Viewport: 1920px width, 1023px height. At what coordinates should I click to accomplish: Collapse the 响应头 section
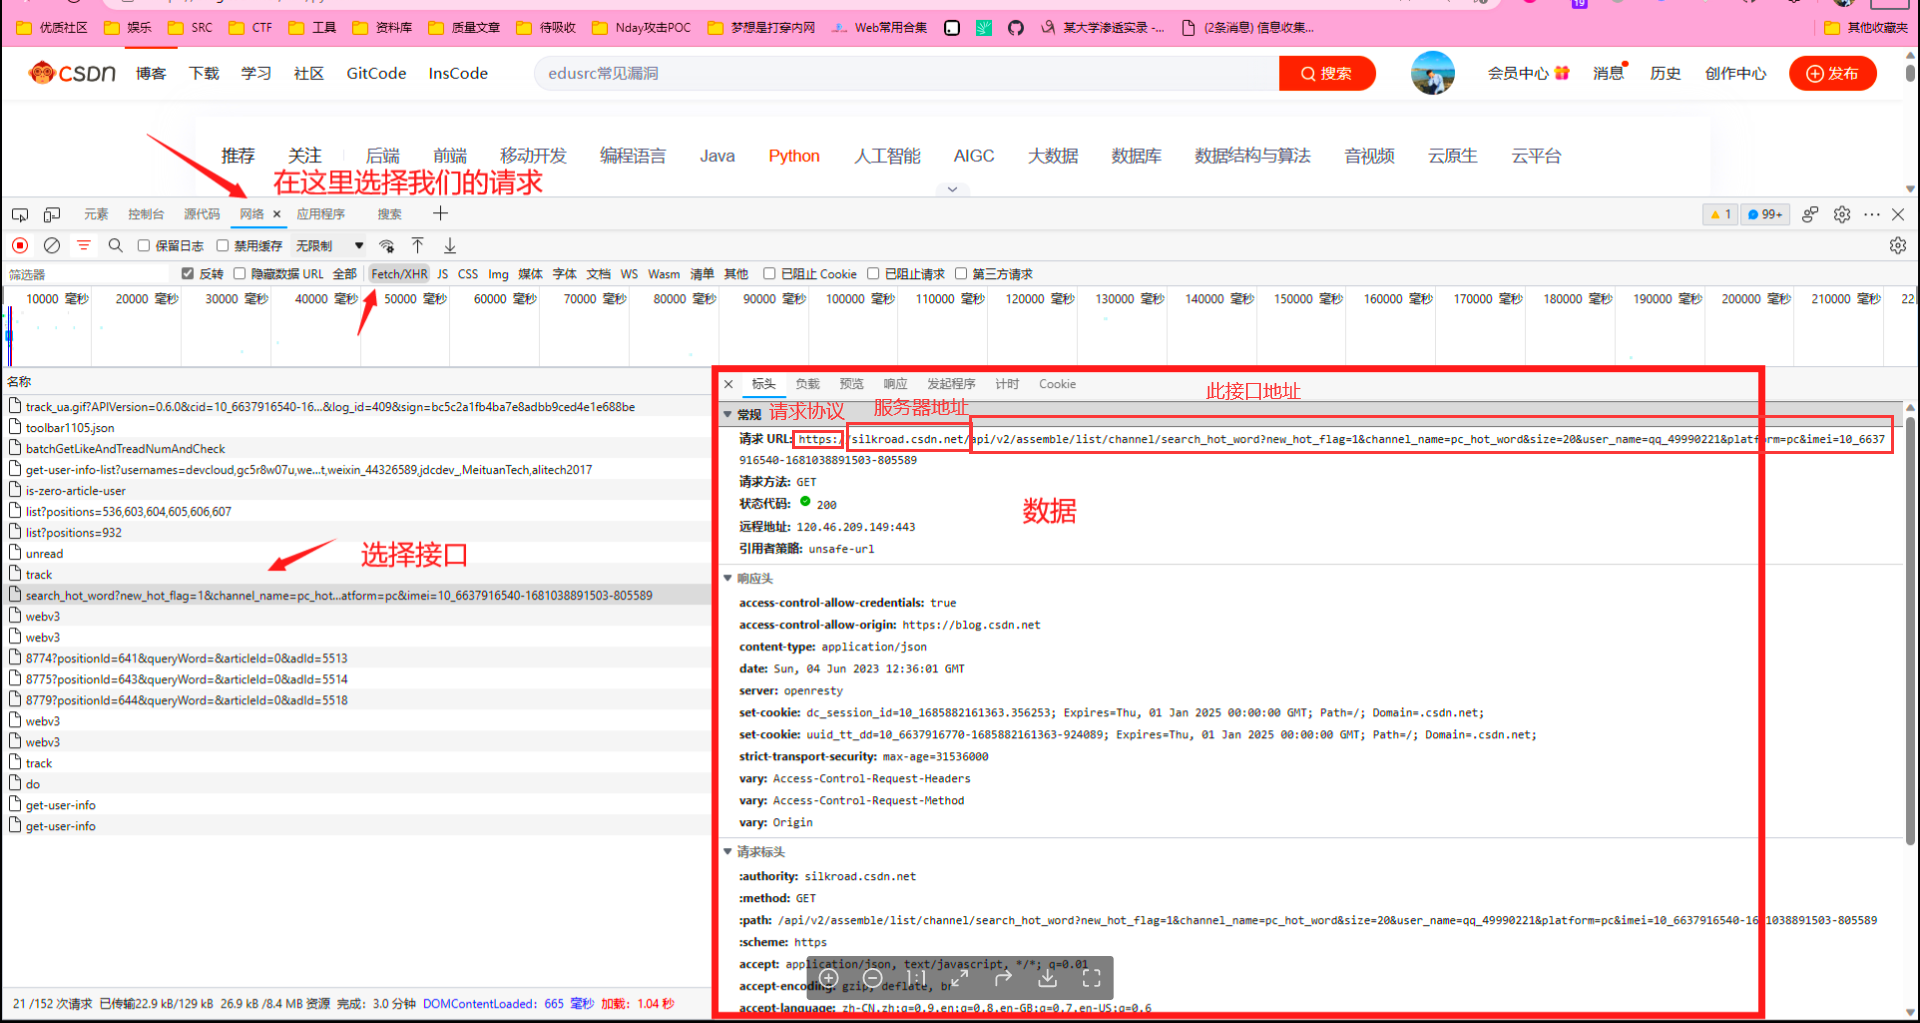click(728, 578)
